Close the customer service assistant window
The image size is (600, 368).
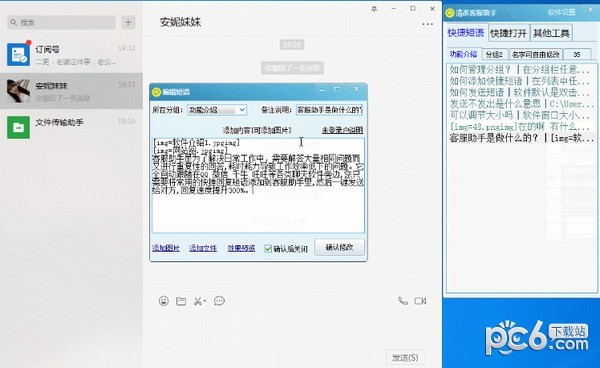coord(590,10)
